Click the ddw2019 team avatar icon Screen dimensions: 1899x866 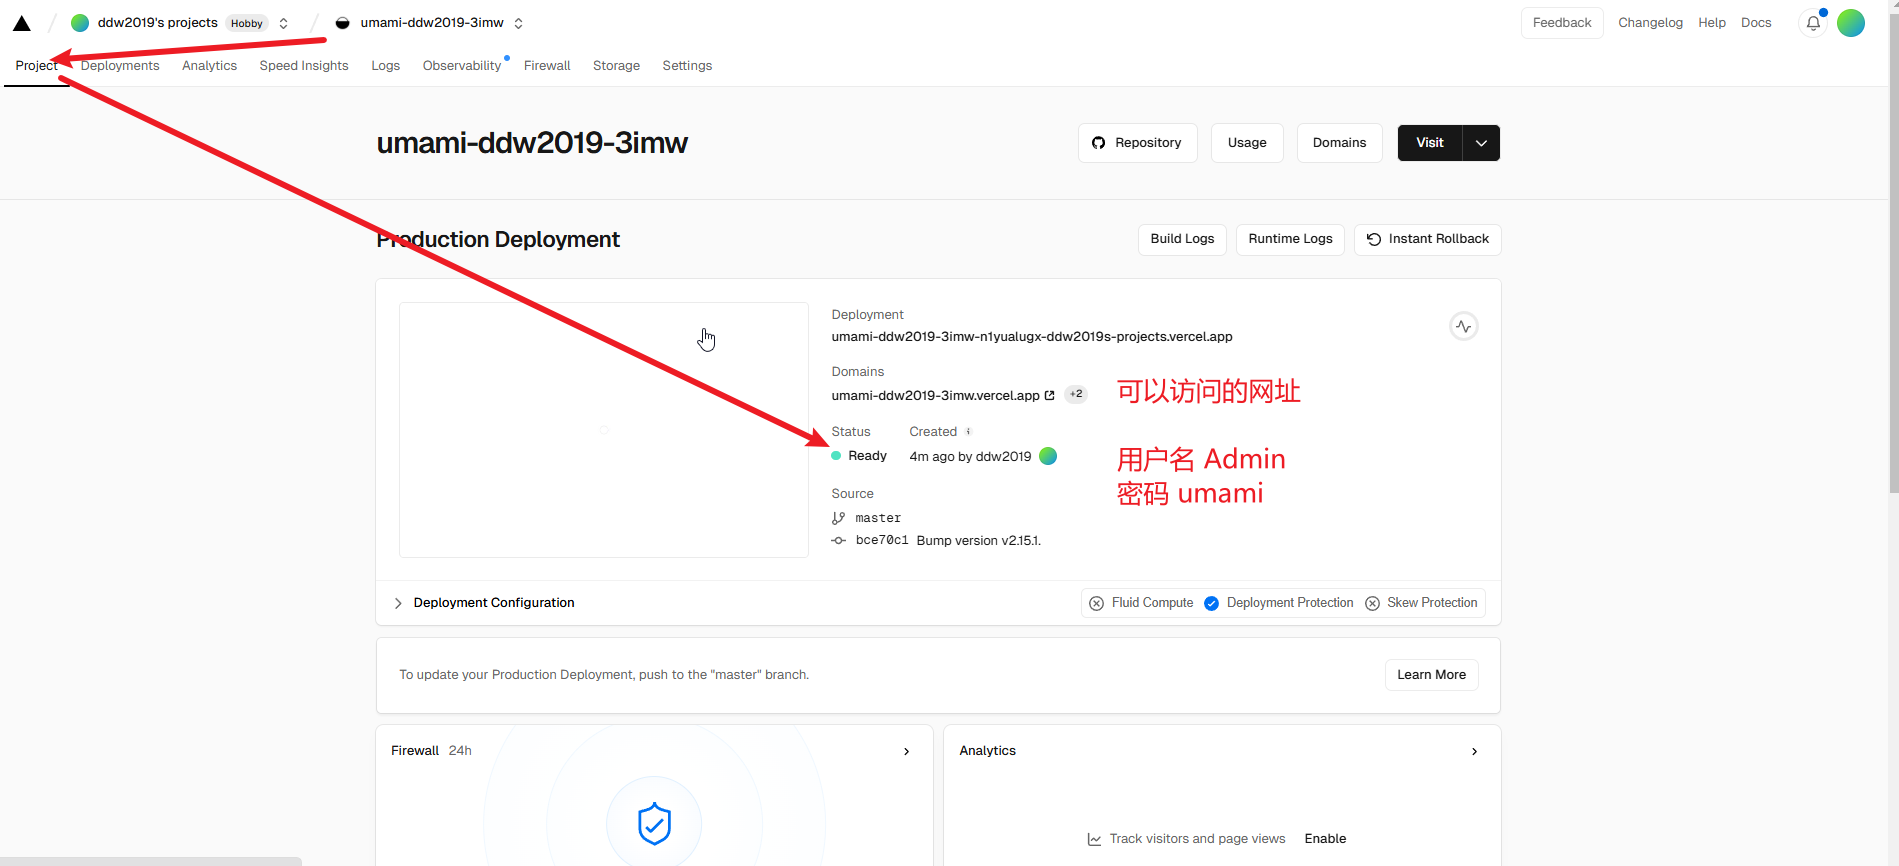[80, 23]
